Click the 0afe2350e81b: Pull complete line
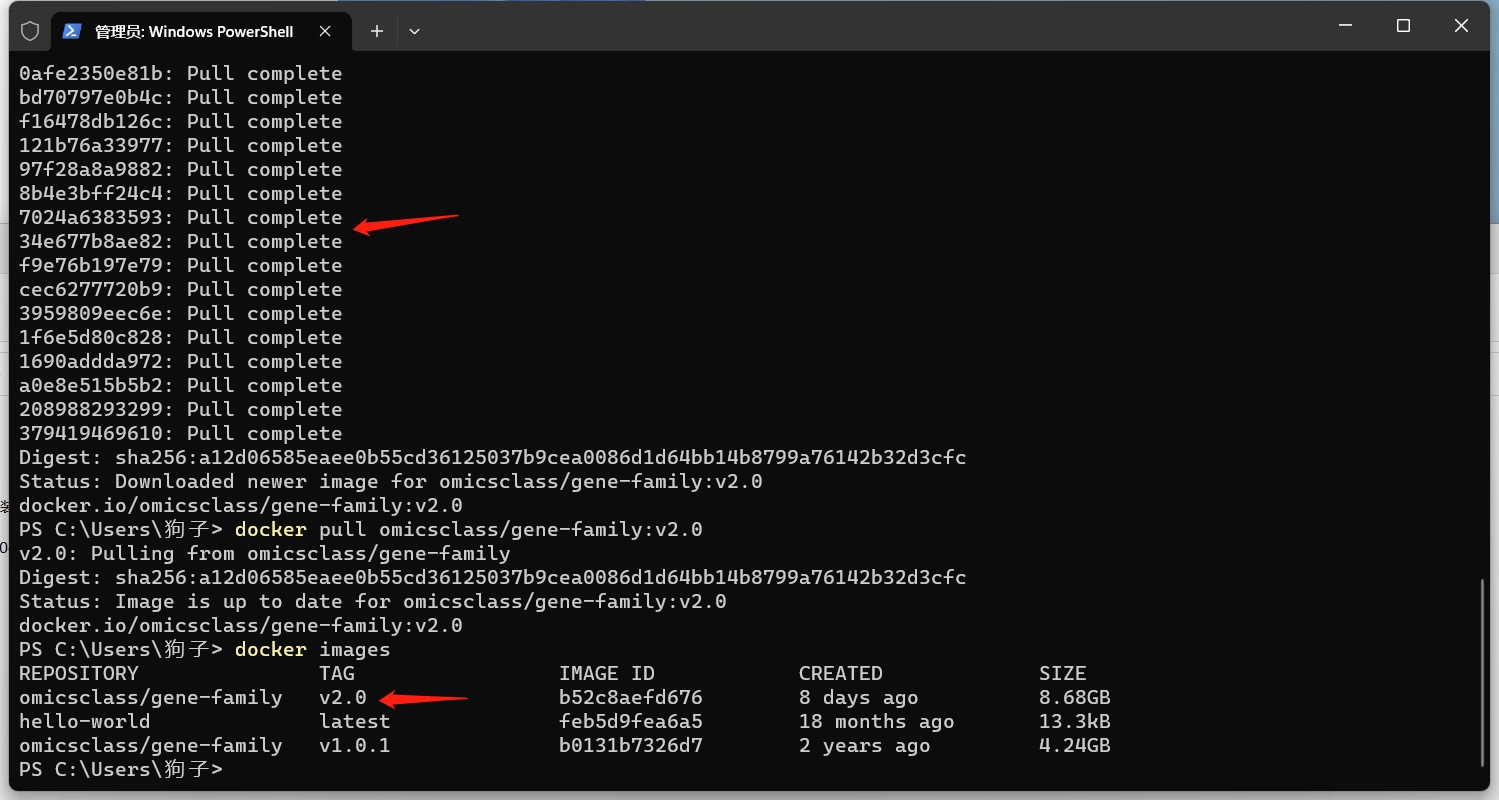This screenshot has height=800, width=1499. coord(180,74)
